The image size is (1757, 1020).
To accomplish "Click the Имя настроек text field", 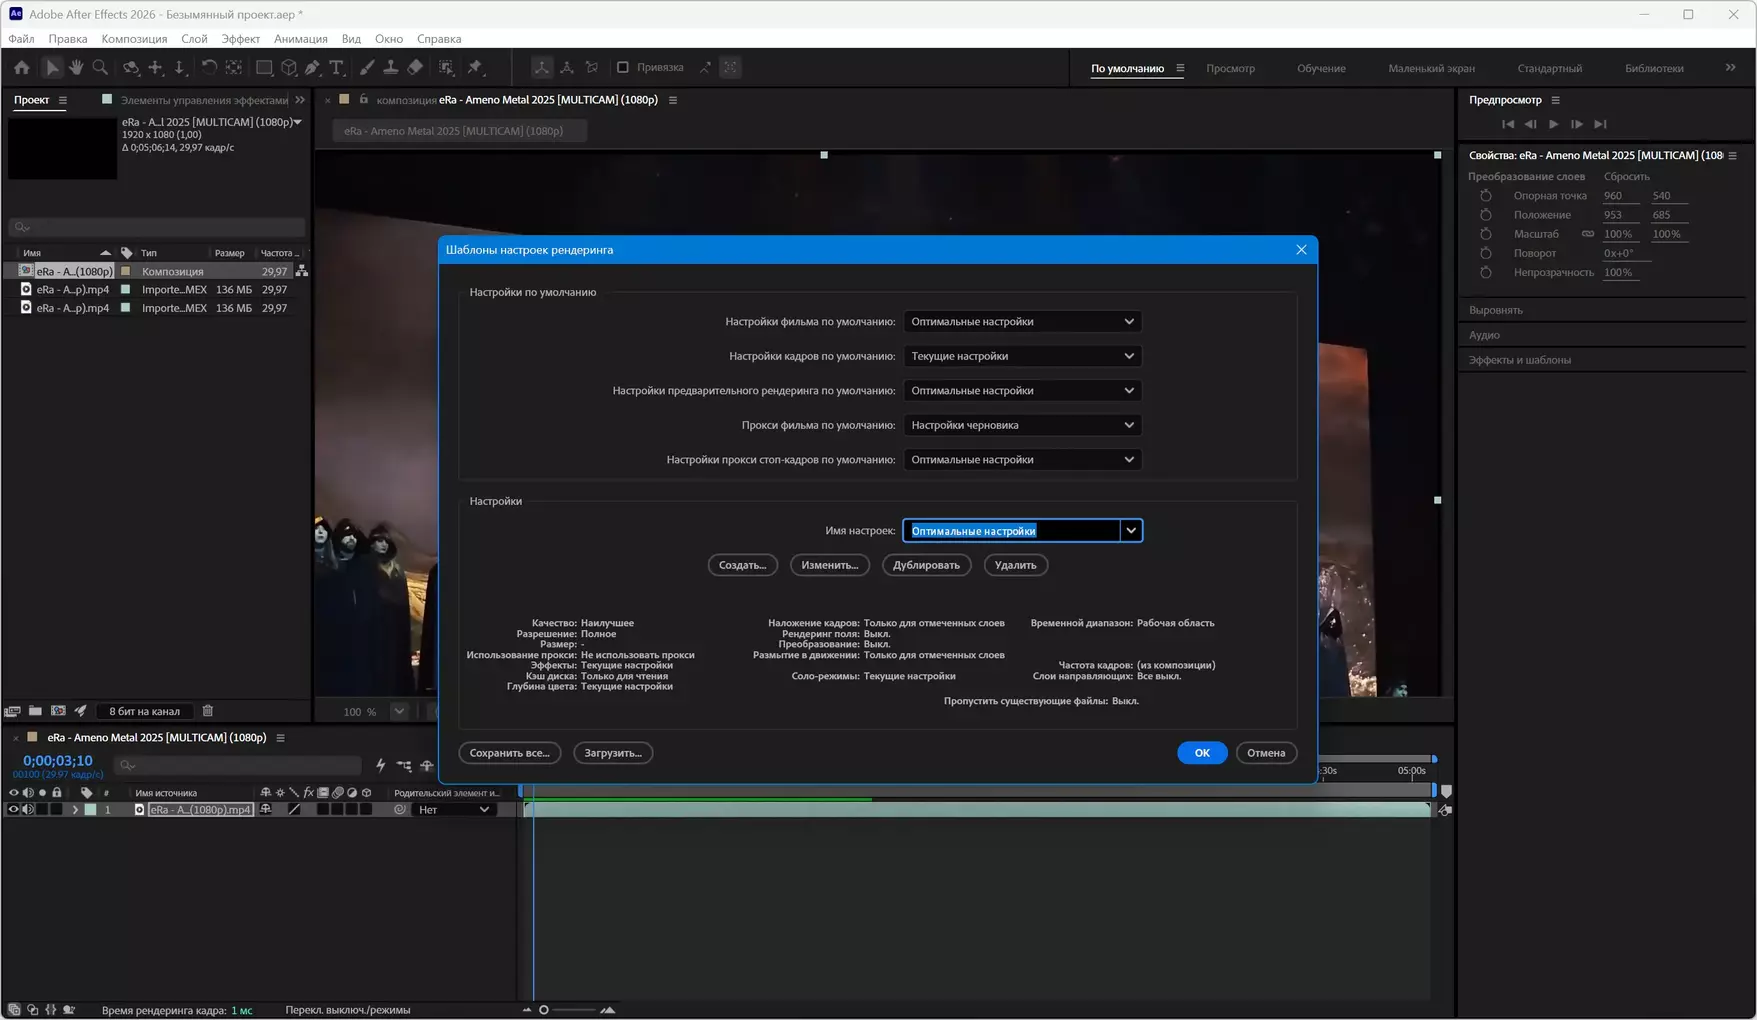I will pos(1010,531).
